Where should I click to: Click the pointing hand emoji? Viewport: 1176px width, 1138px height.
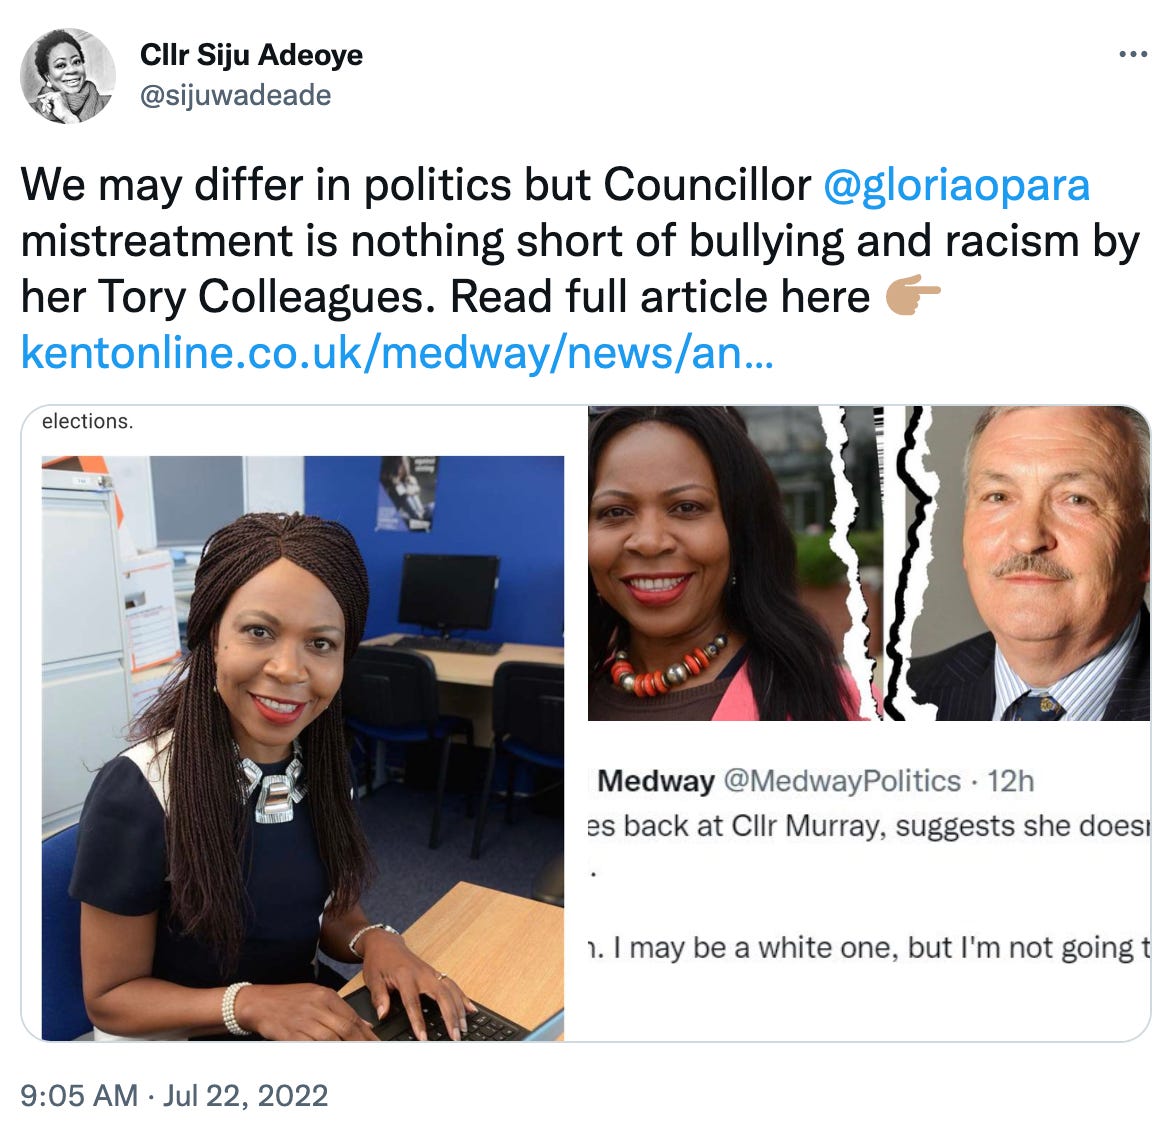coord(912,296)
